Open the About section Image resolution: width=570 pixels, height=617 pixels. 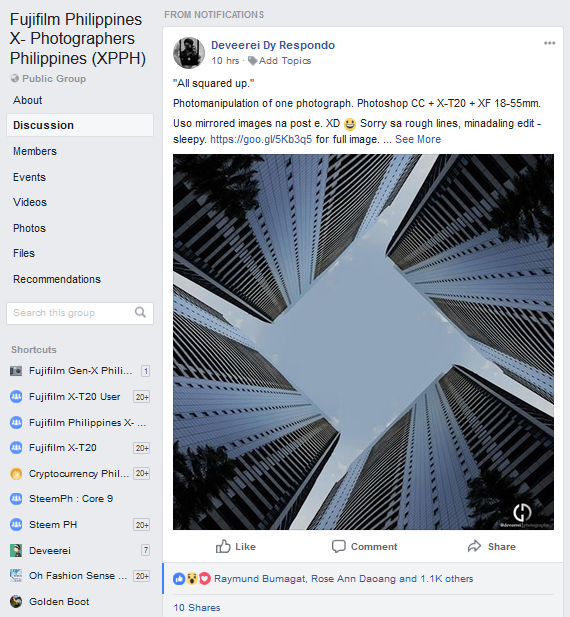28,100
